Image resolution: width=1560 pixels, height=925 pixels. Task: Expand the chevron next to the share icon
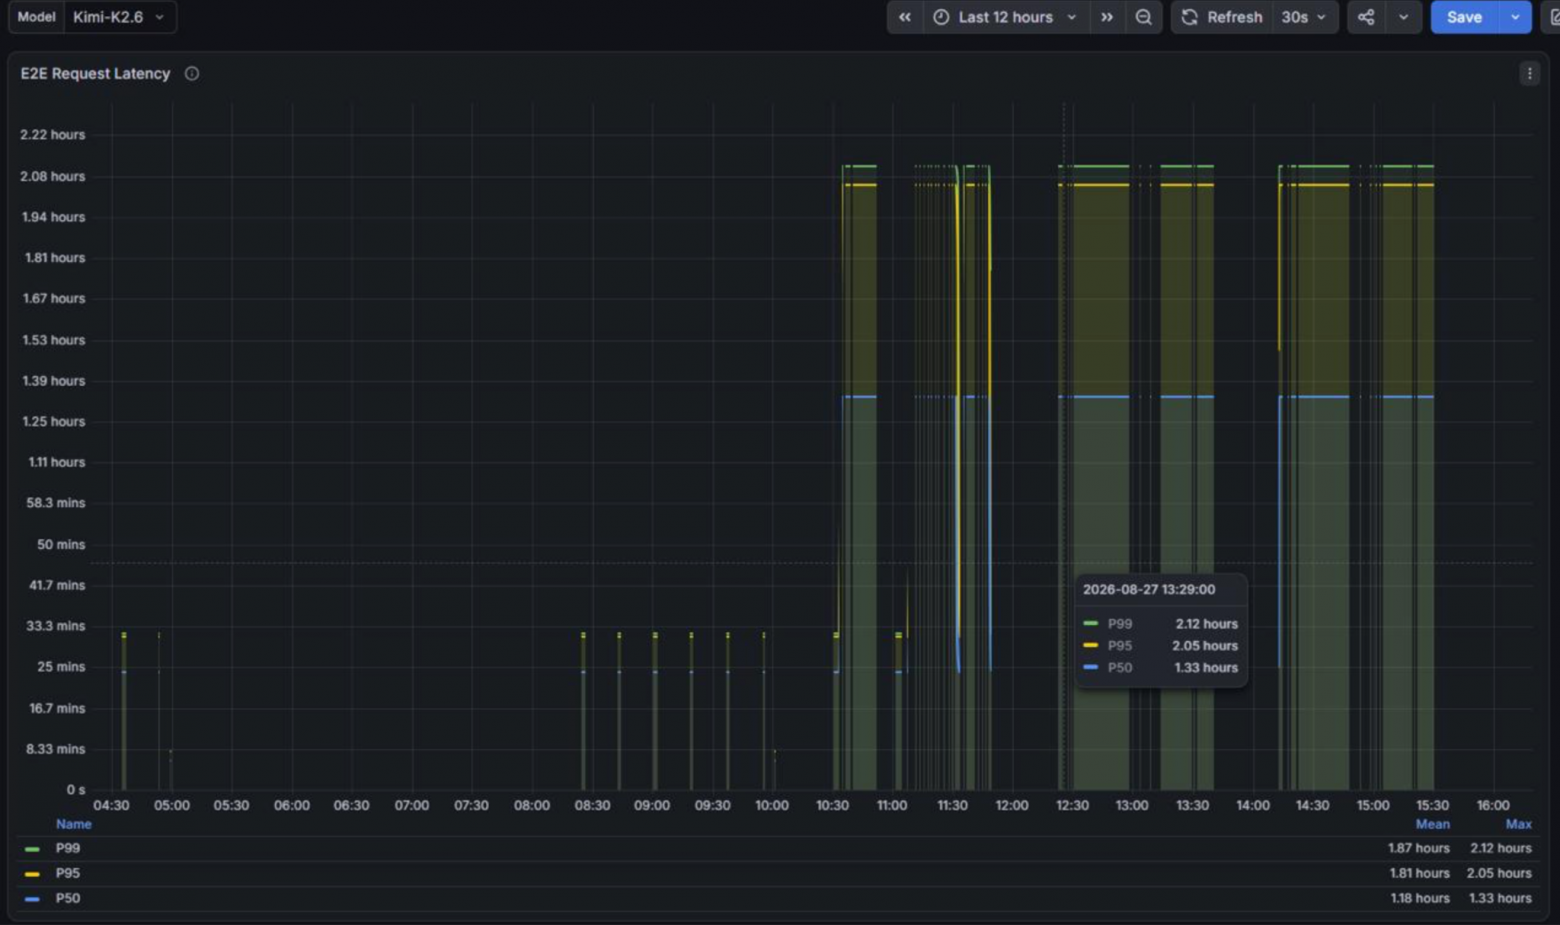[x=1403, y=17]
